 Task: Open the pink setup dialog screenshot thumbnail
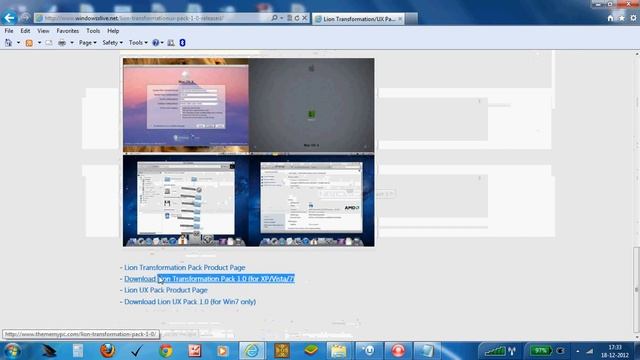pyautogui.click(x=186, y=106)
